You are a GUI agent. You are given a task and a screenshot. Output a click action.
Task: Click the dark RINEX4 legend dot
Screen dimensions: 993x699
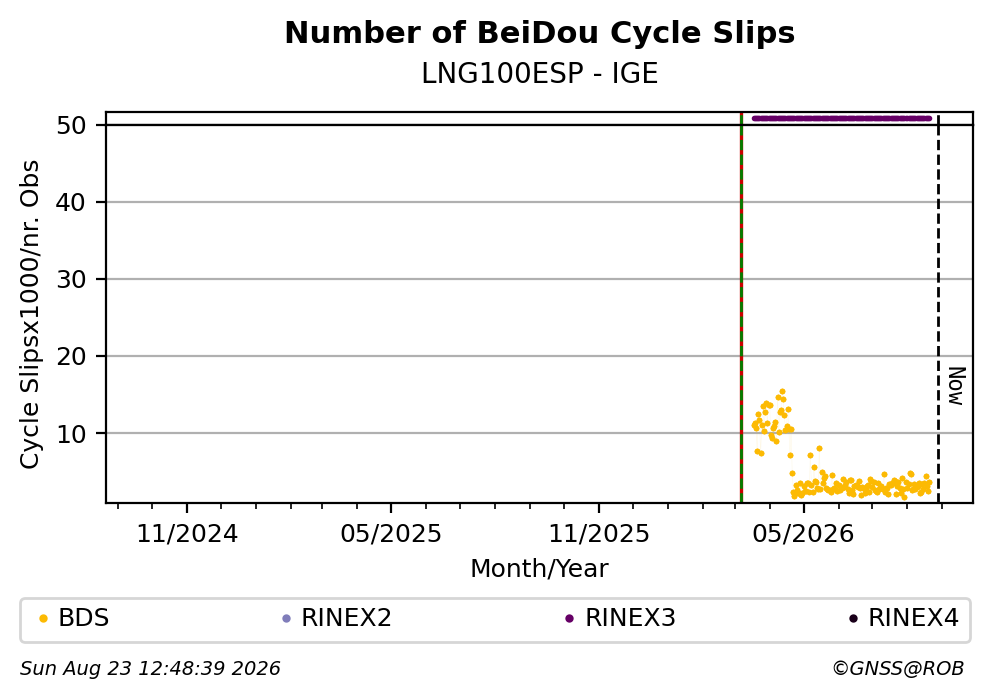click(853, 619)
